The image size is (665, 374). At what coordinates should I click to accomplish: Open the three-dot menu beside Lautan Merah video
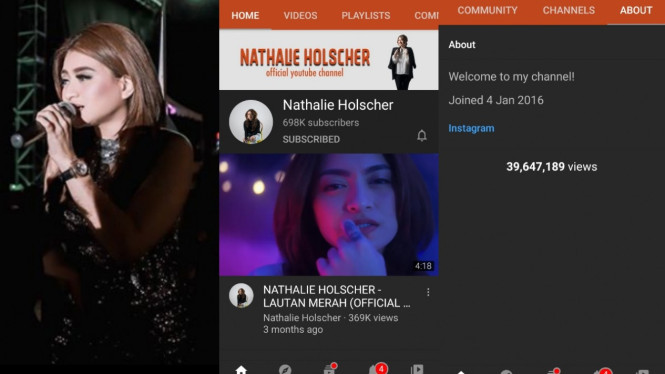click(428, 292)
